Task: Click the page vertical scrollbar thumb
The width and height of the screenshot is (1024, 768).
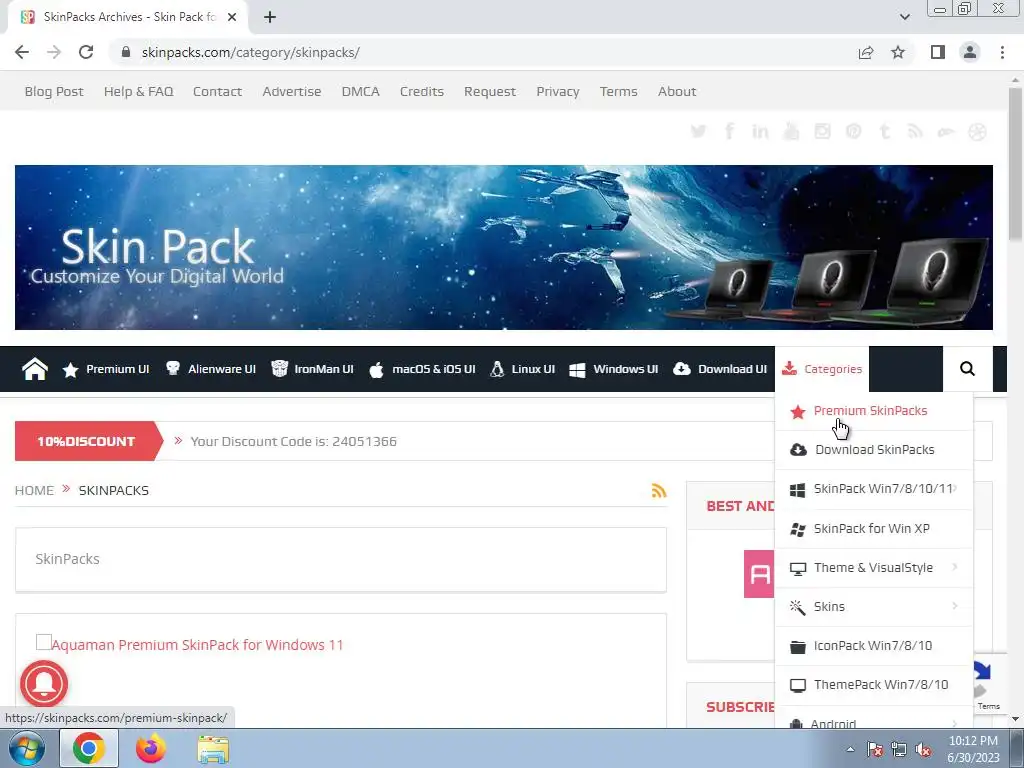Action: (1016, 163)
